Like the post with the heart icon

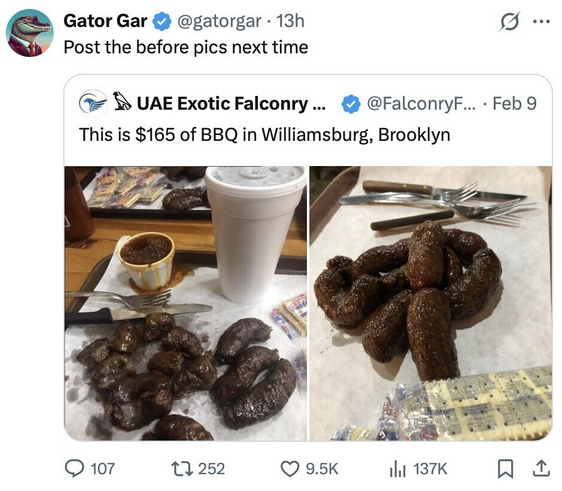coord(289,469)
